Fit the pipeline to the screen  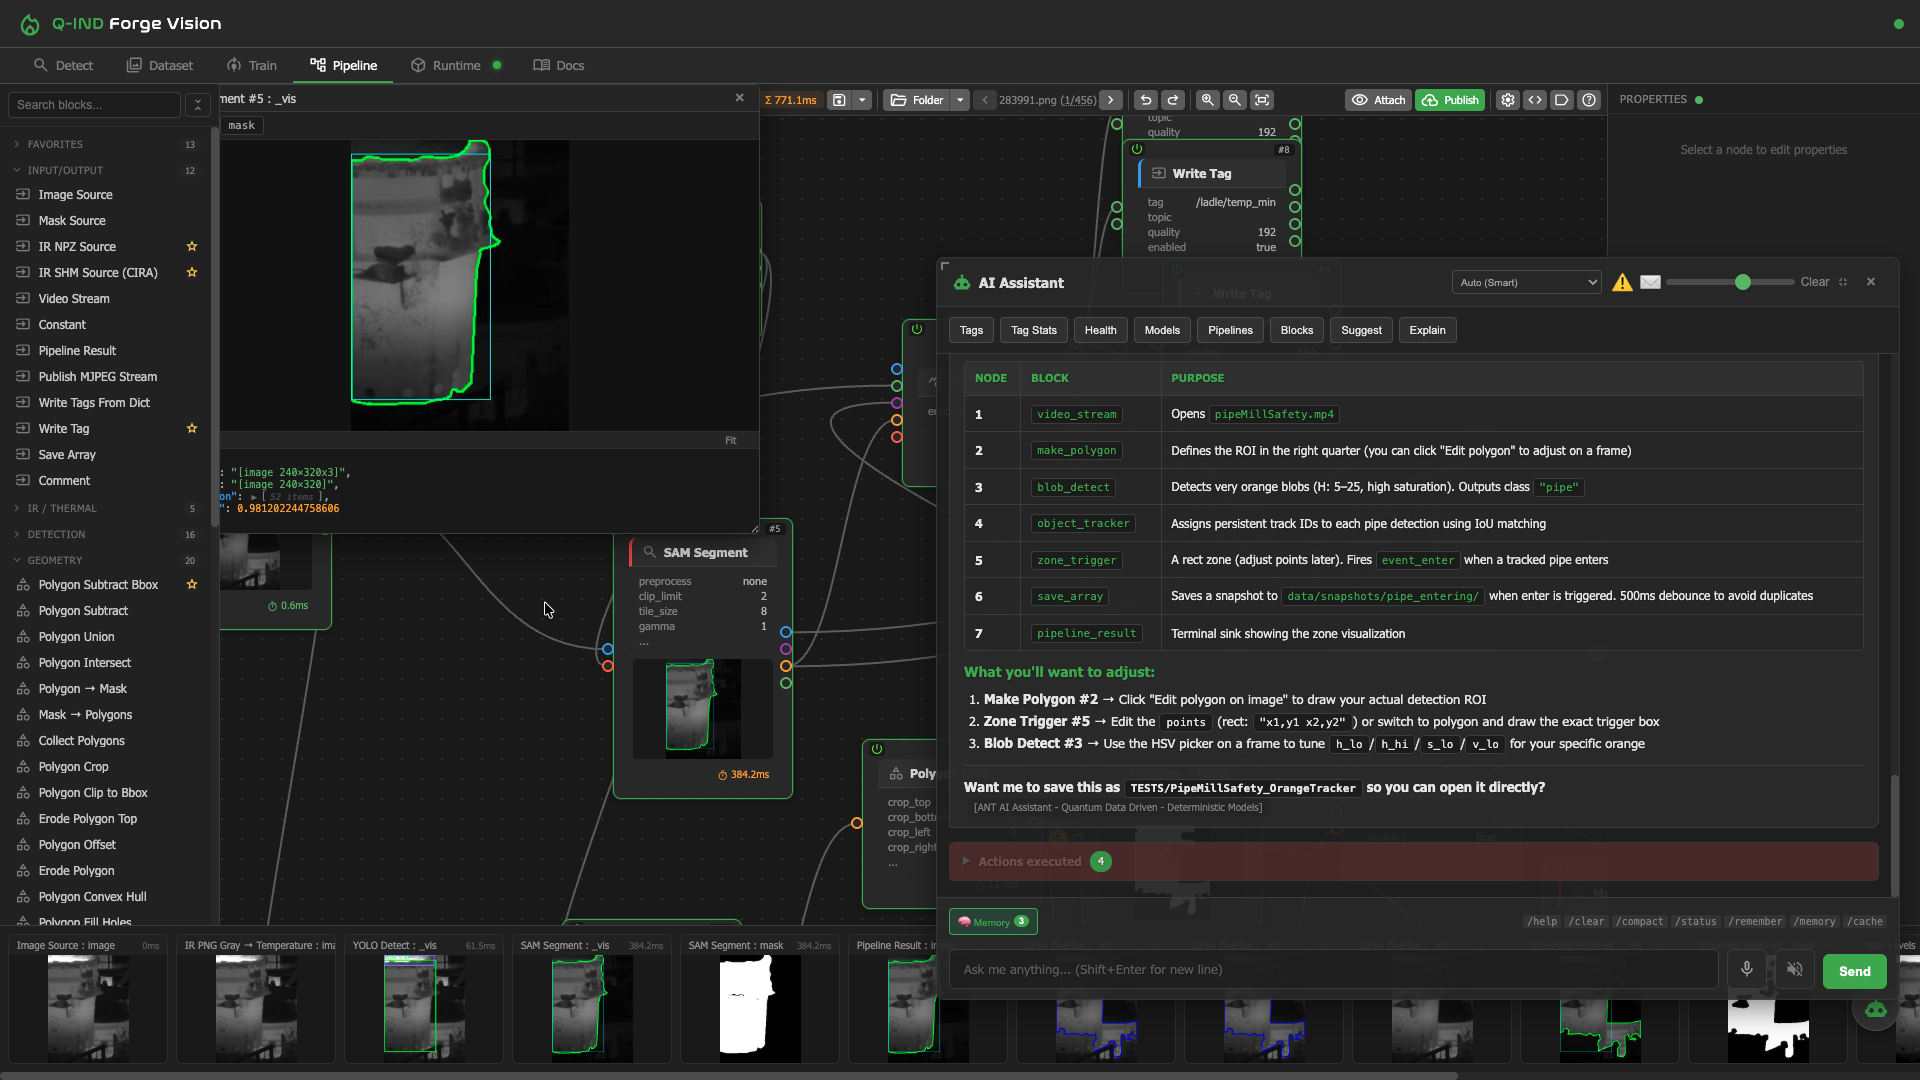tap(1262, 100)
